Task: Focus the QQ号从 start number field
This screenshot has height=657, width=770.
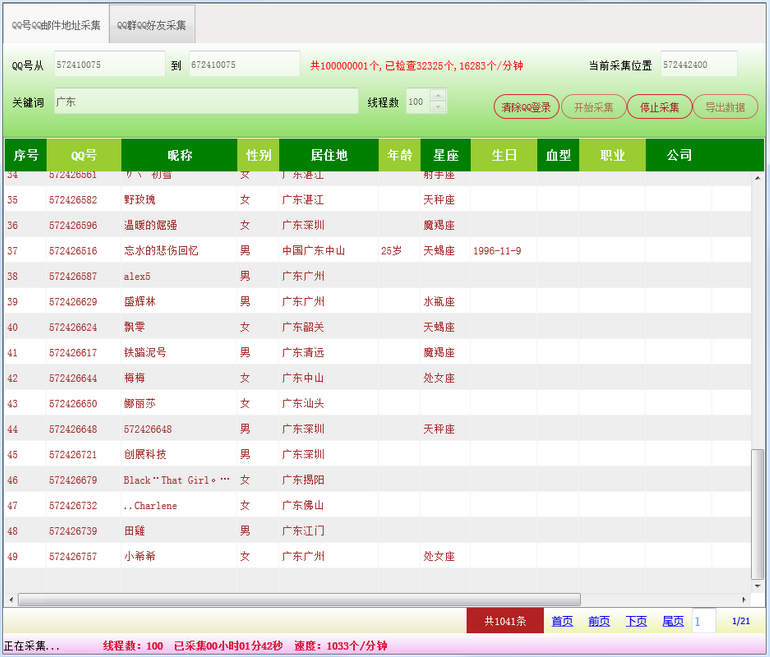Action: tap(109, 65)
